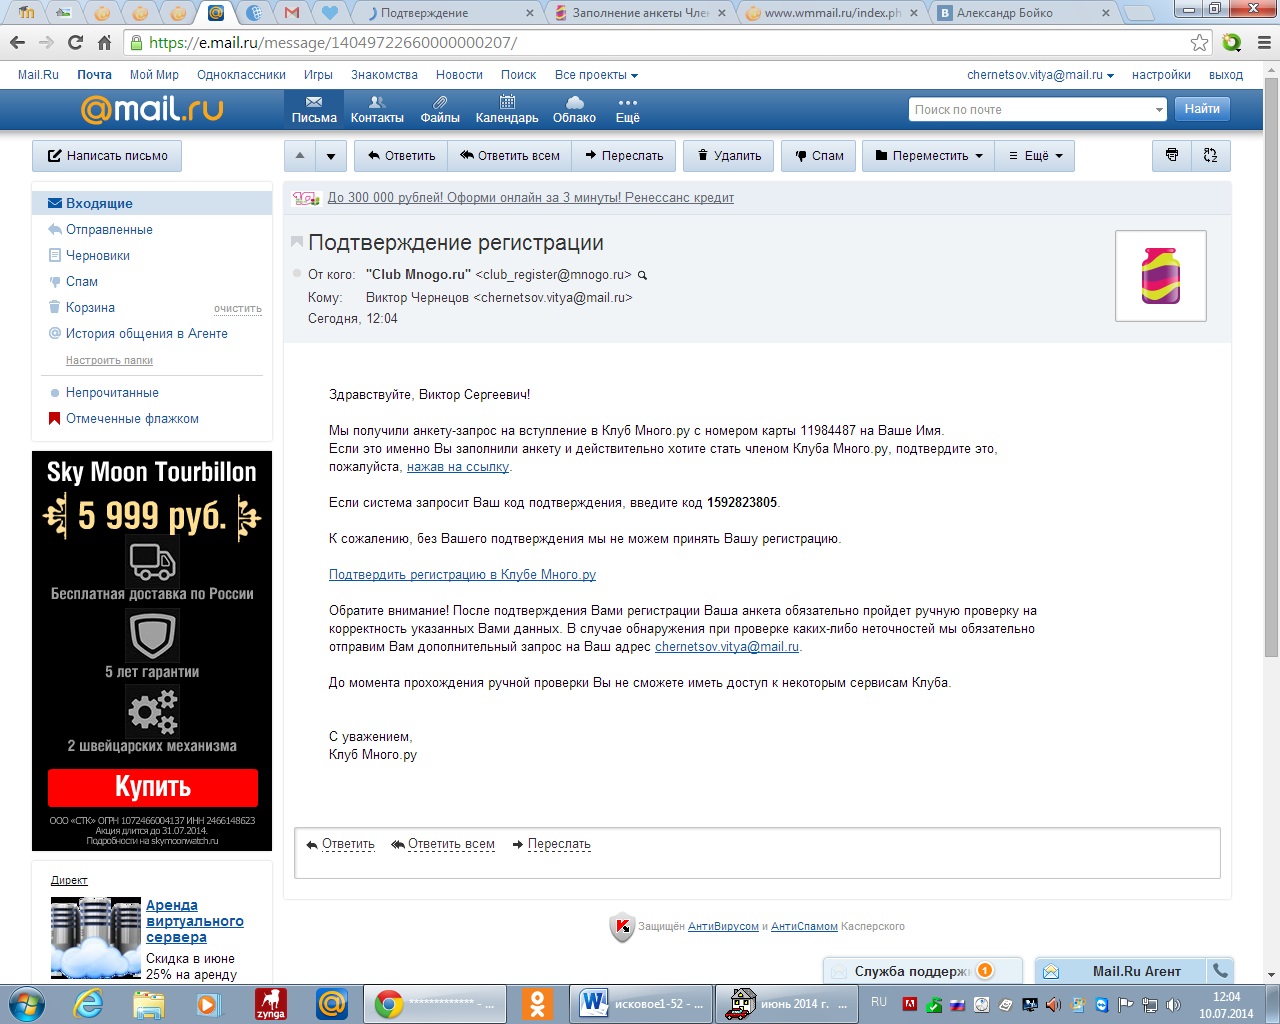
Task: Click the phone icon in Mail.Ru Агент bar
Action: coord(1220,970)
